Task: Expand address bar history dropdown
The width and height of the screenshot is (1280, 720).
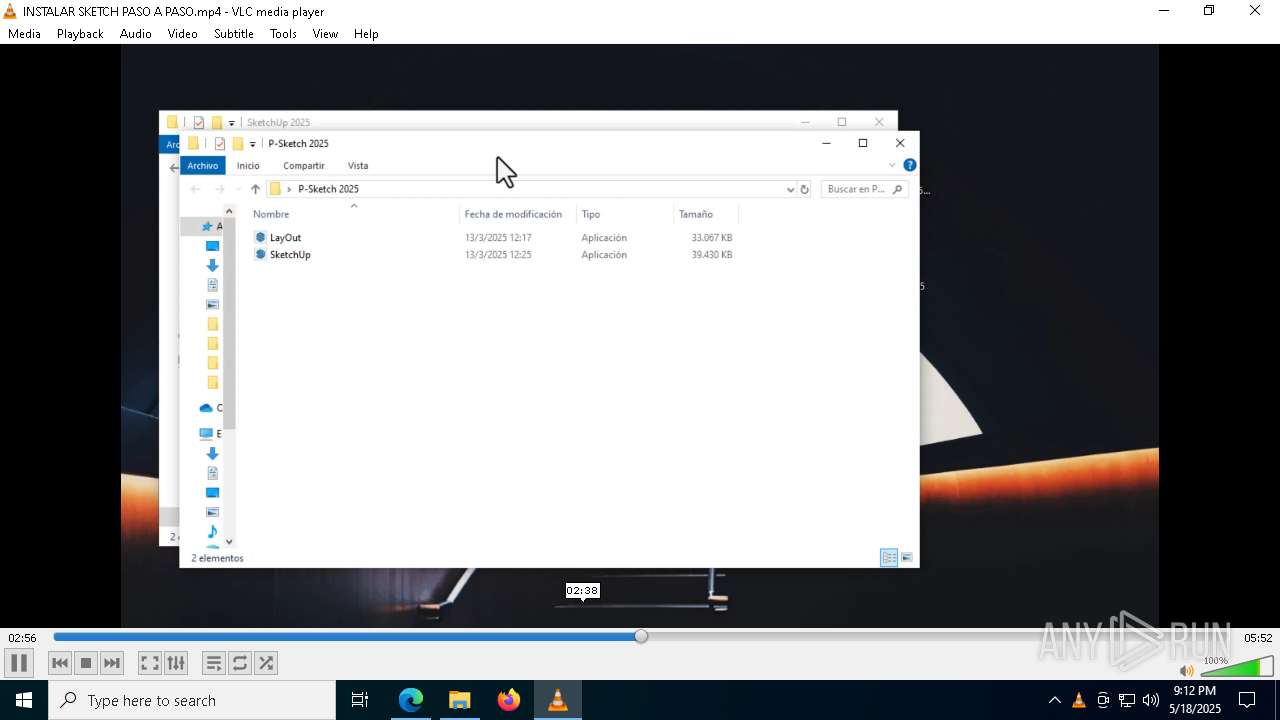Action: [x=790, y=189]
